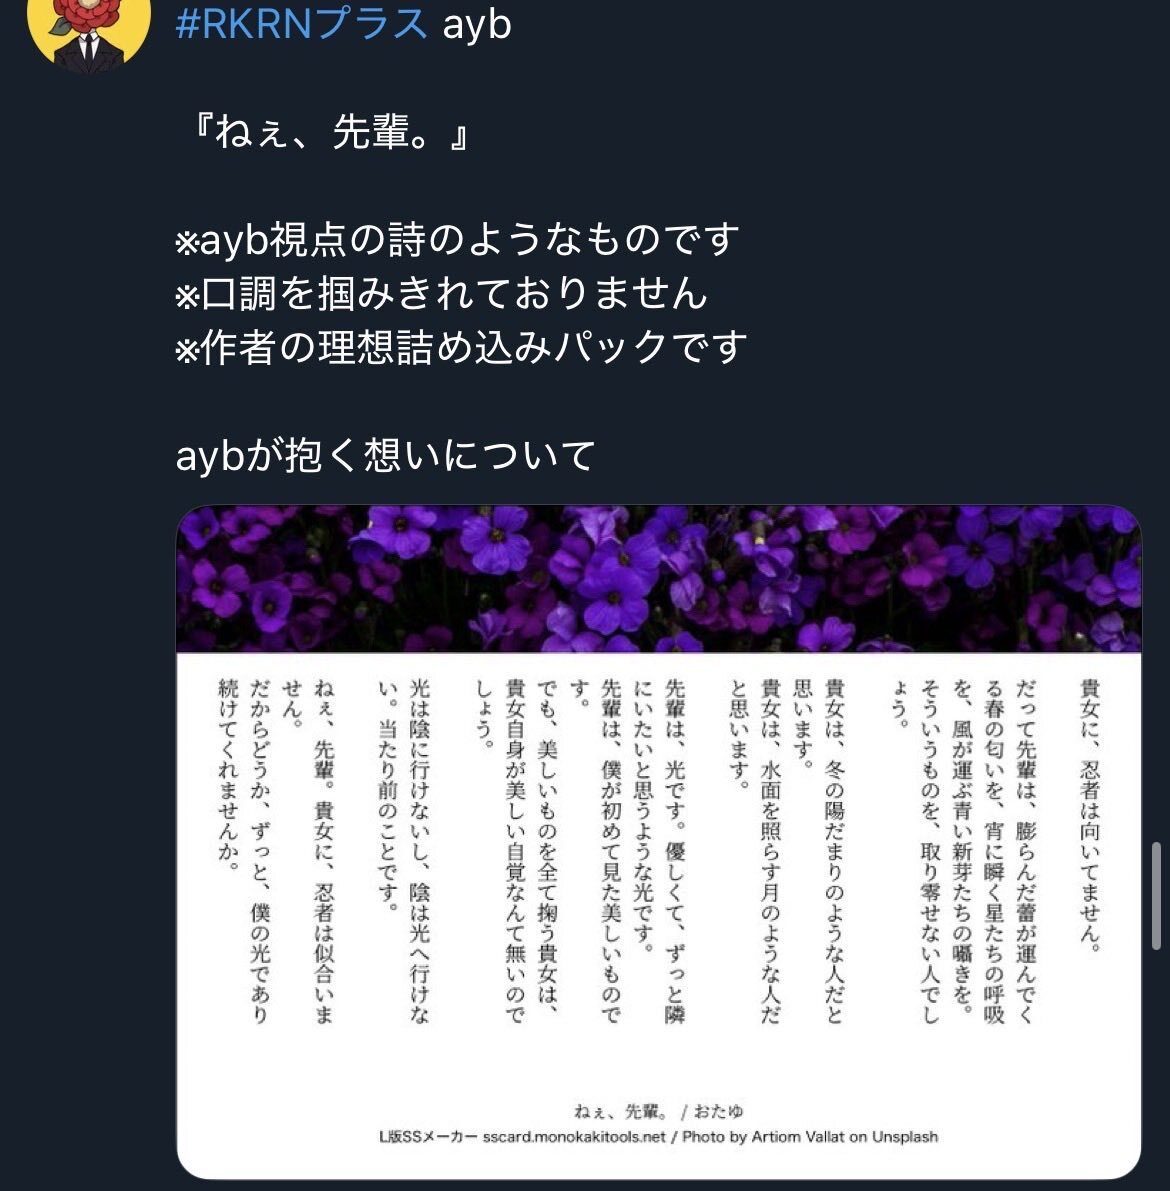Click the scrollbar thumb on the right edge
Screen dimensions: 1170x1191
click(x=1156, y=896)
